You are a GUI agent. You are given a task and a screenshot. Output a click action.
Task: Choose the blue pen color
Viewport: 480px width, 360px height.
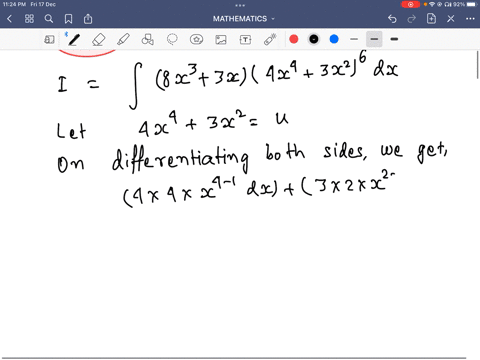[334, 39]
